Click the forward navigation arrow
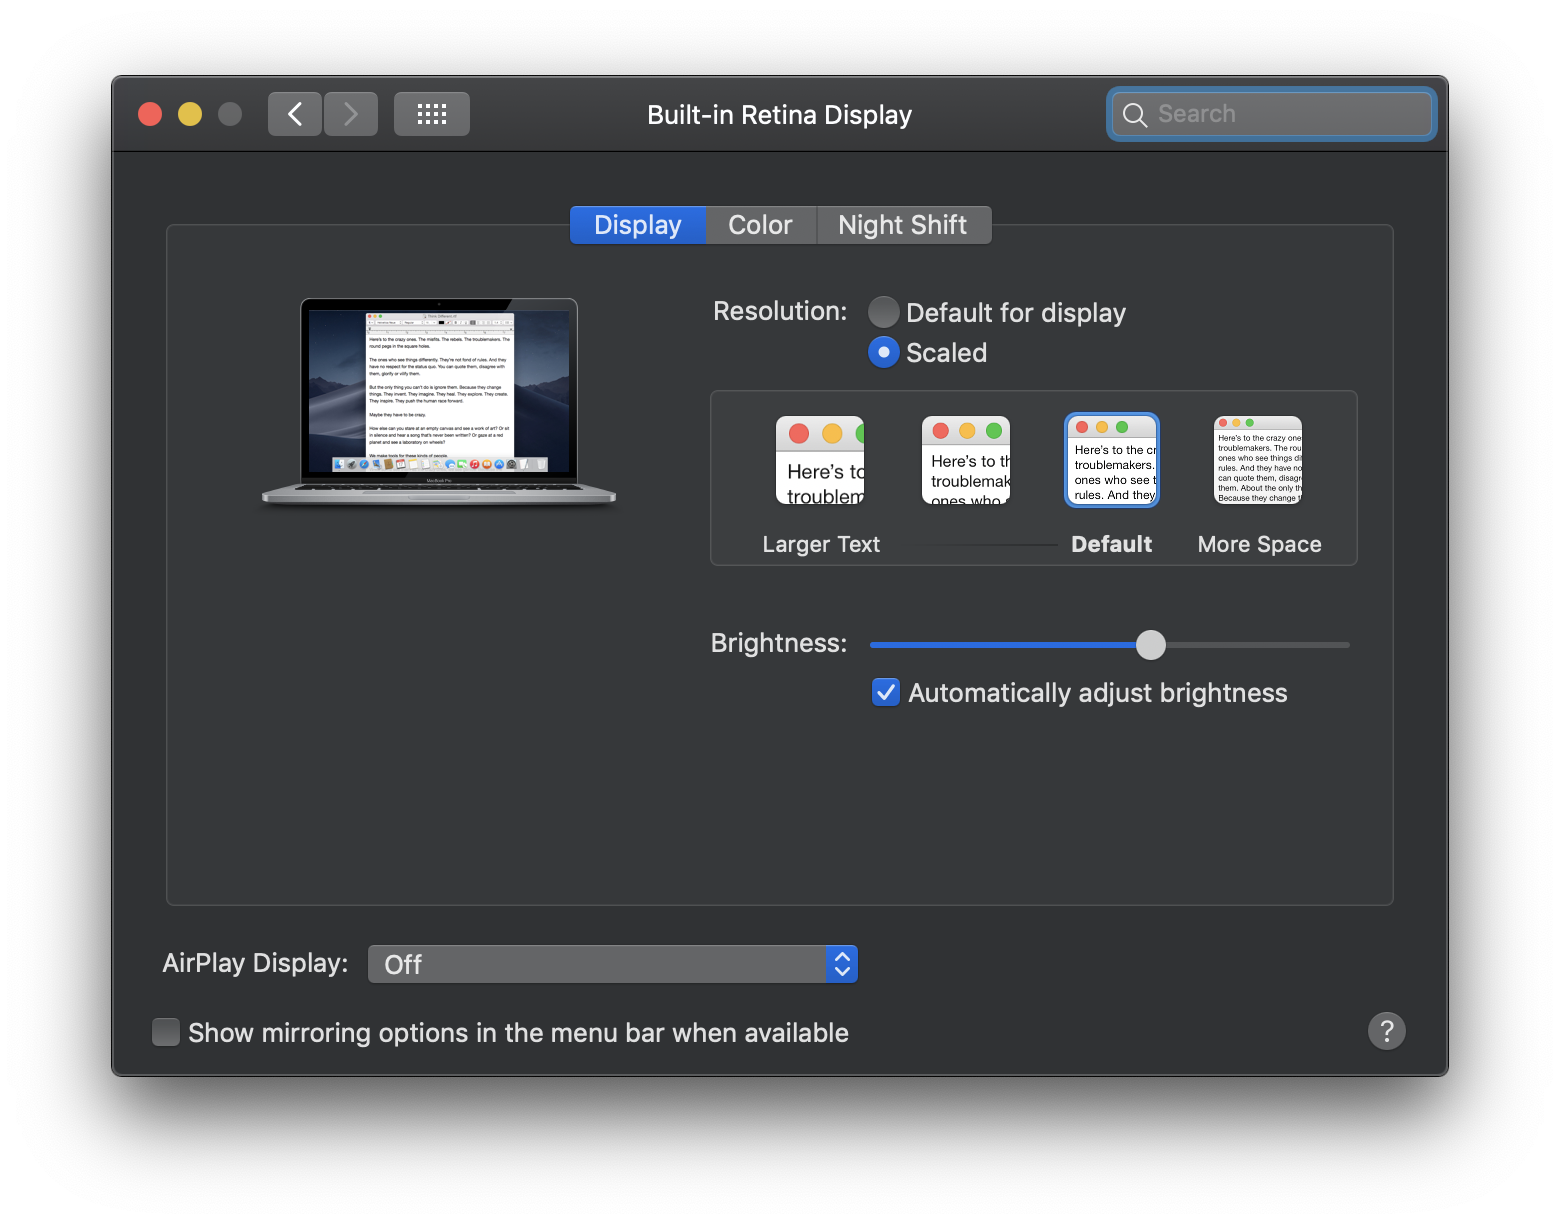The height and width of the screenshot is (1224, 1560). [350, 114]
